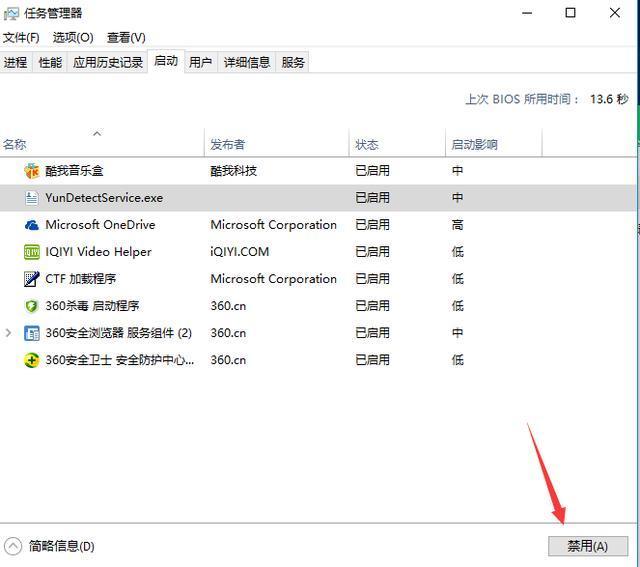Screen dimensions: 640x567
Task: Click 已启用 status in IQIYI row
Action: pos(372,252)
